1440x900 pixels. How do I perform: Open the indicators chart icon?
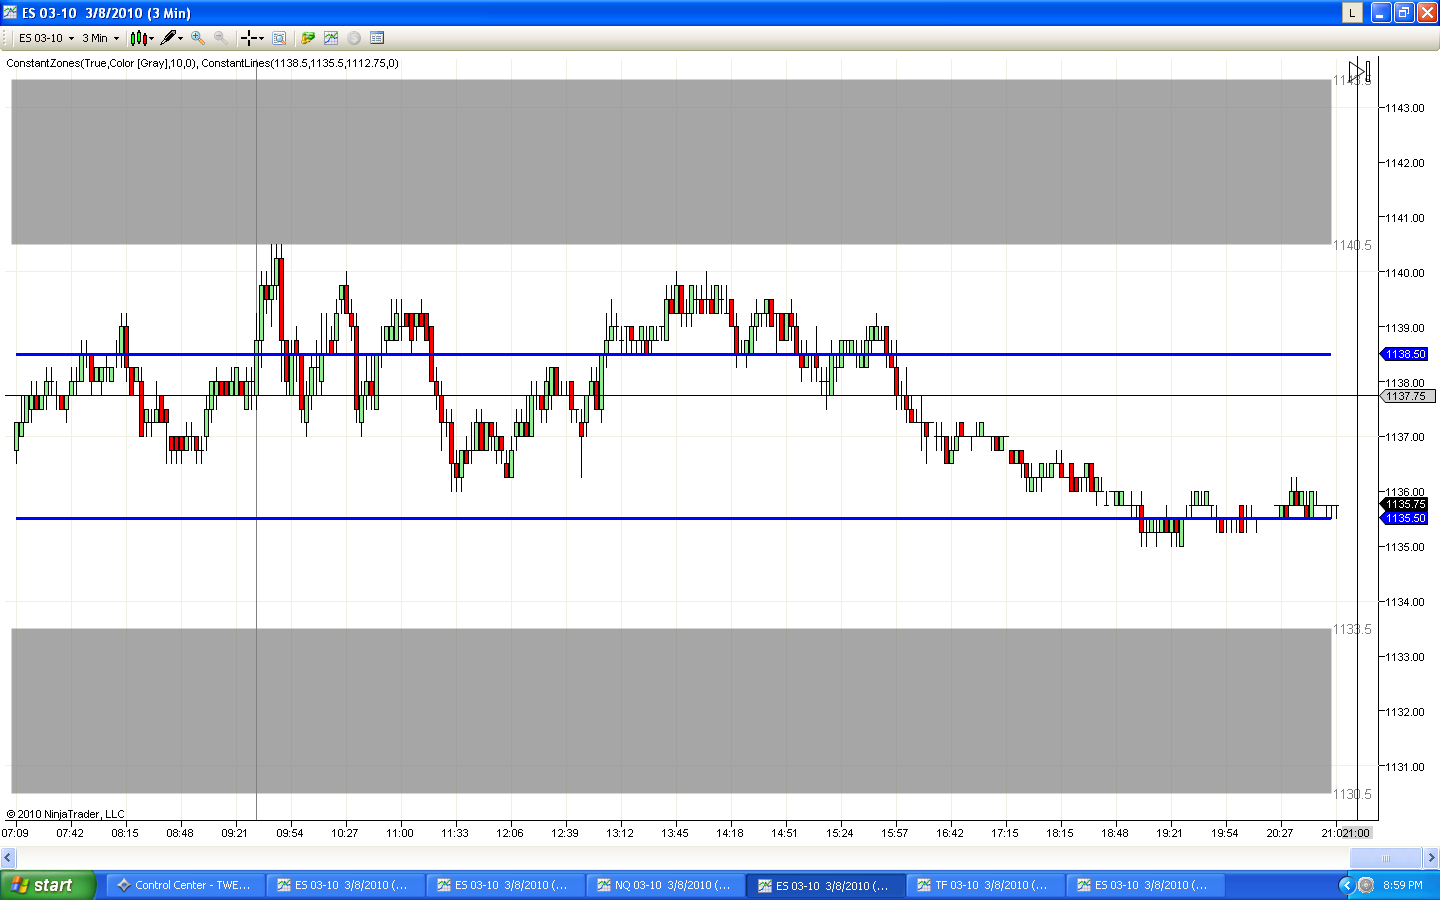(331, 38)
